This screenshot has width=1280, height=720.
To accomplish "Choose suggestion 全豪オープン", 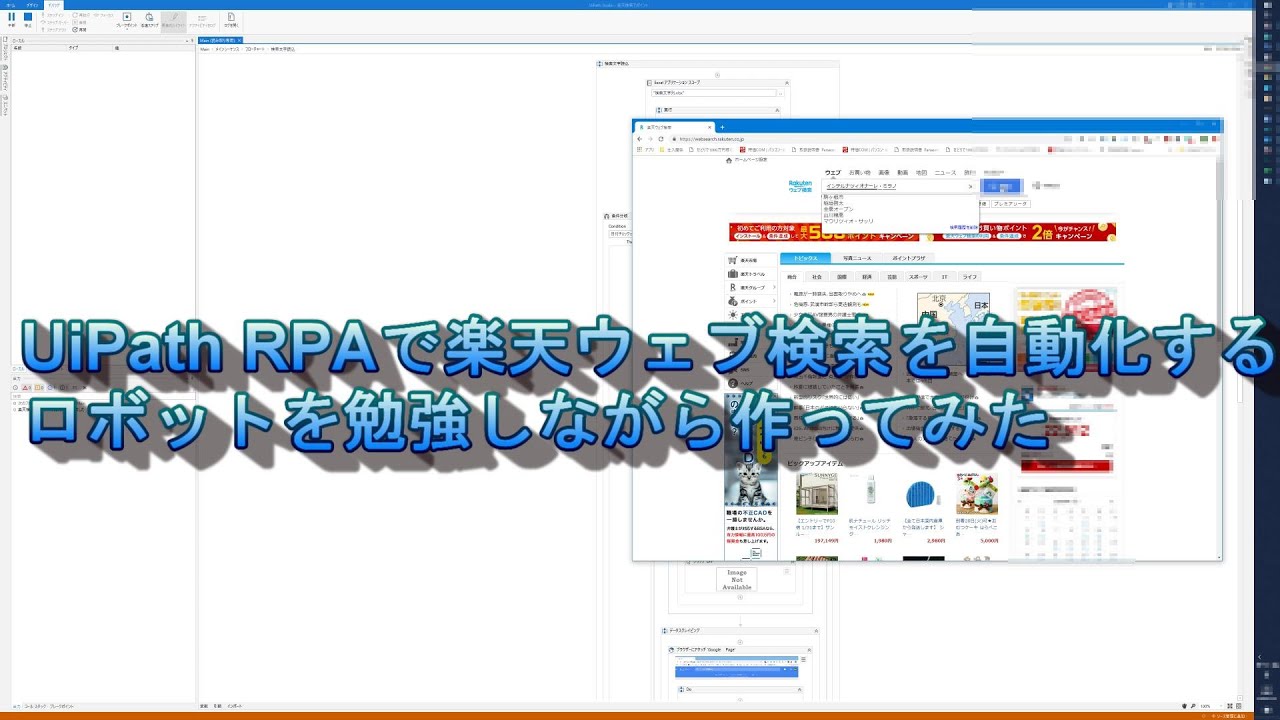I will point(839,208).
